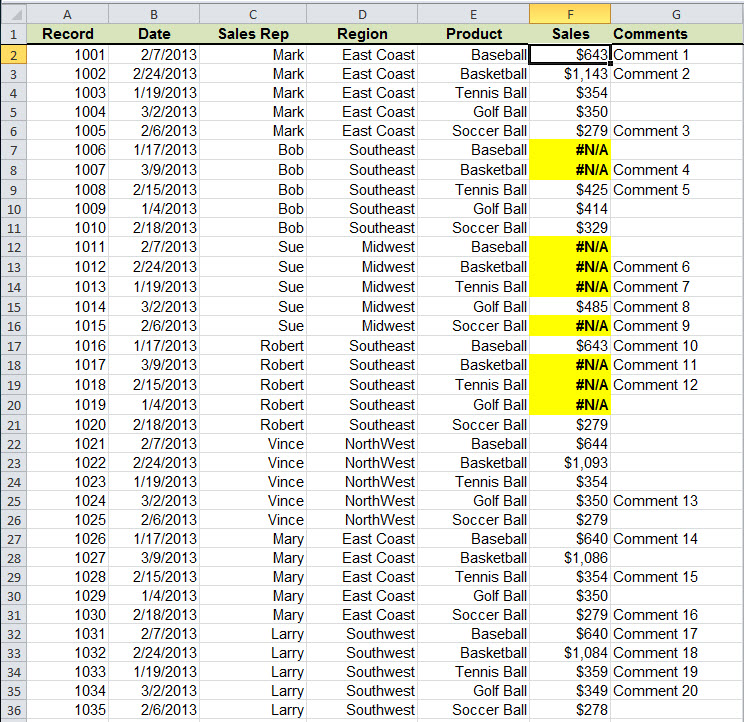The height and width of the screenshot is (722, 744).
Task: Select column C header
Action: (x=253, y=14)
